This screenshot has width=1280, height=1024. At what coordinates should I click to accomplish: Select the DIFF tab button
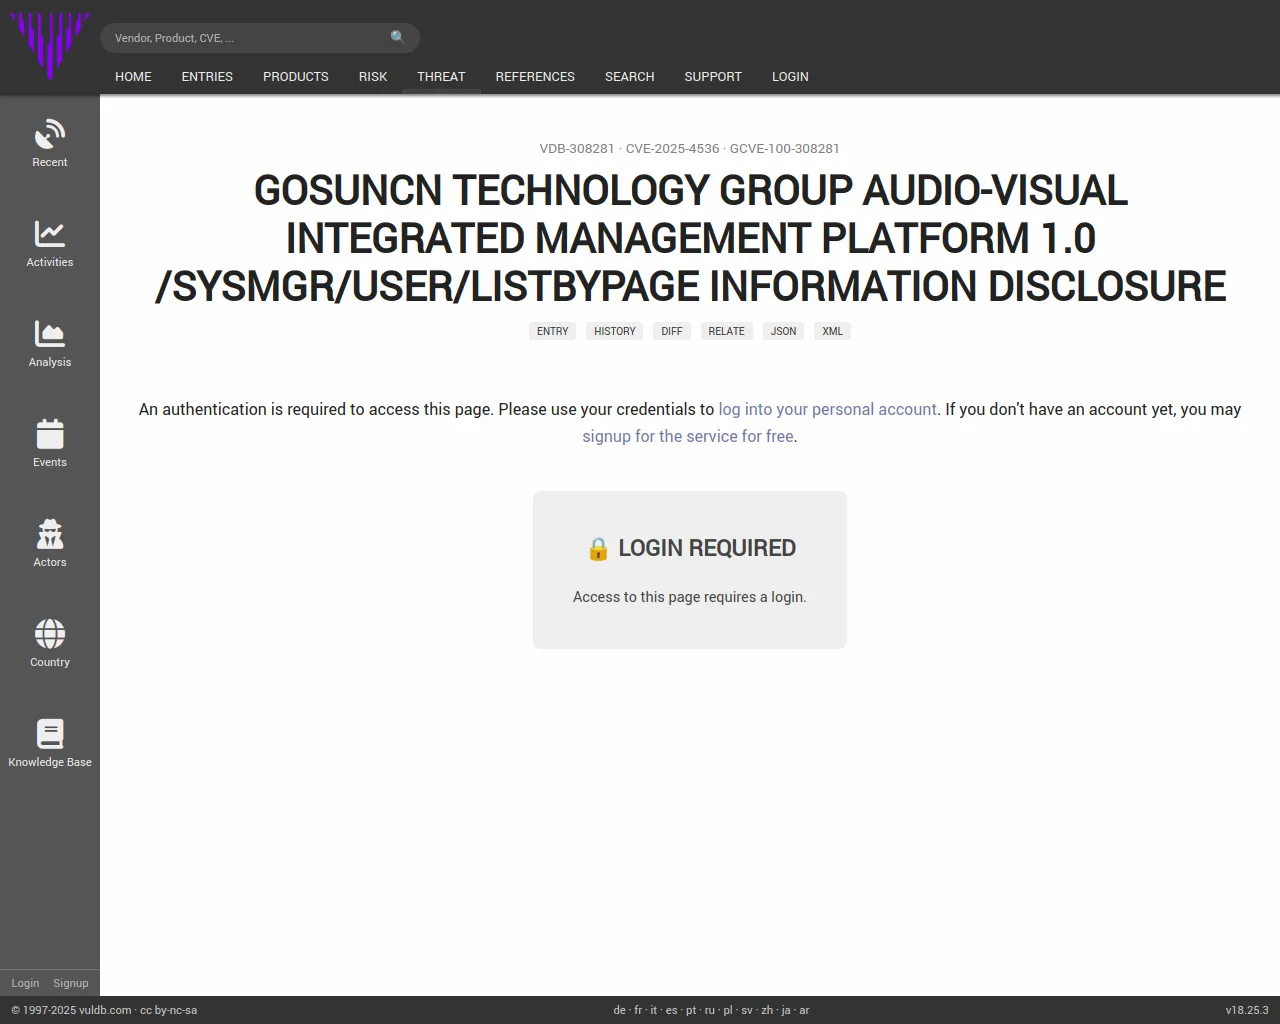[x=672, y=331]
